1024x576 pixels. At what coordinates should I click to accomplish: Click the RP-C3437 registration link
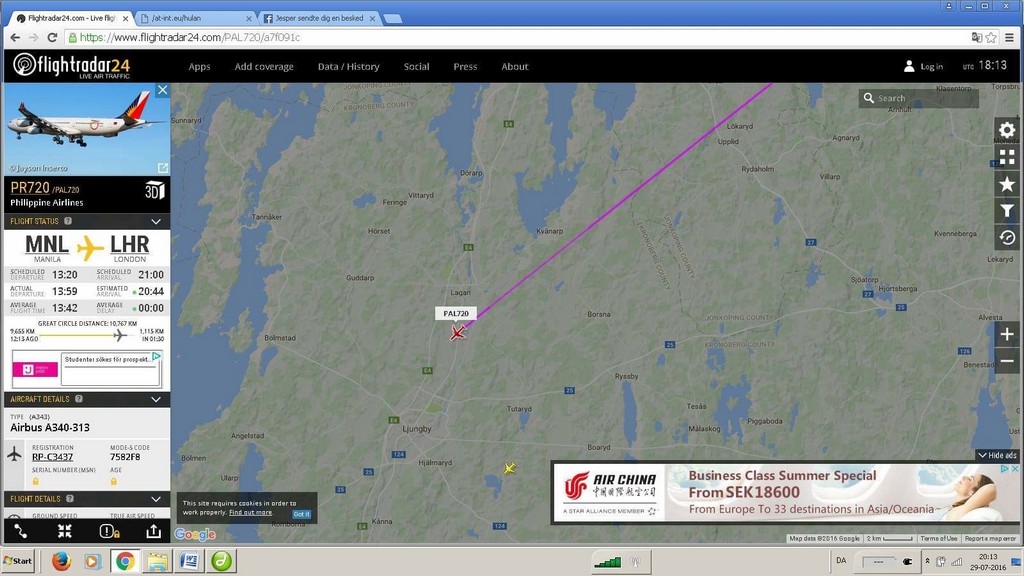point(52,457)
